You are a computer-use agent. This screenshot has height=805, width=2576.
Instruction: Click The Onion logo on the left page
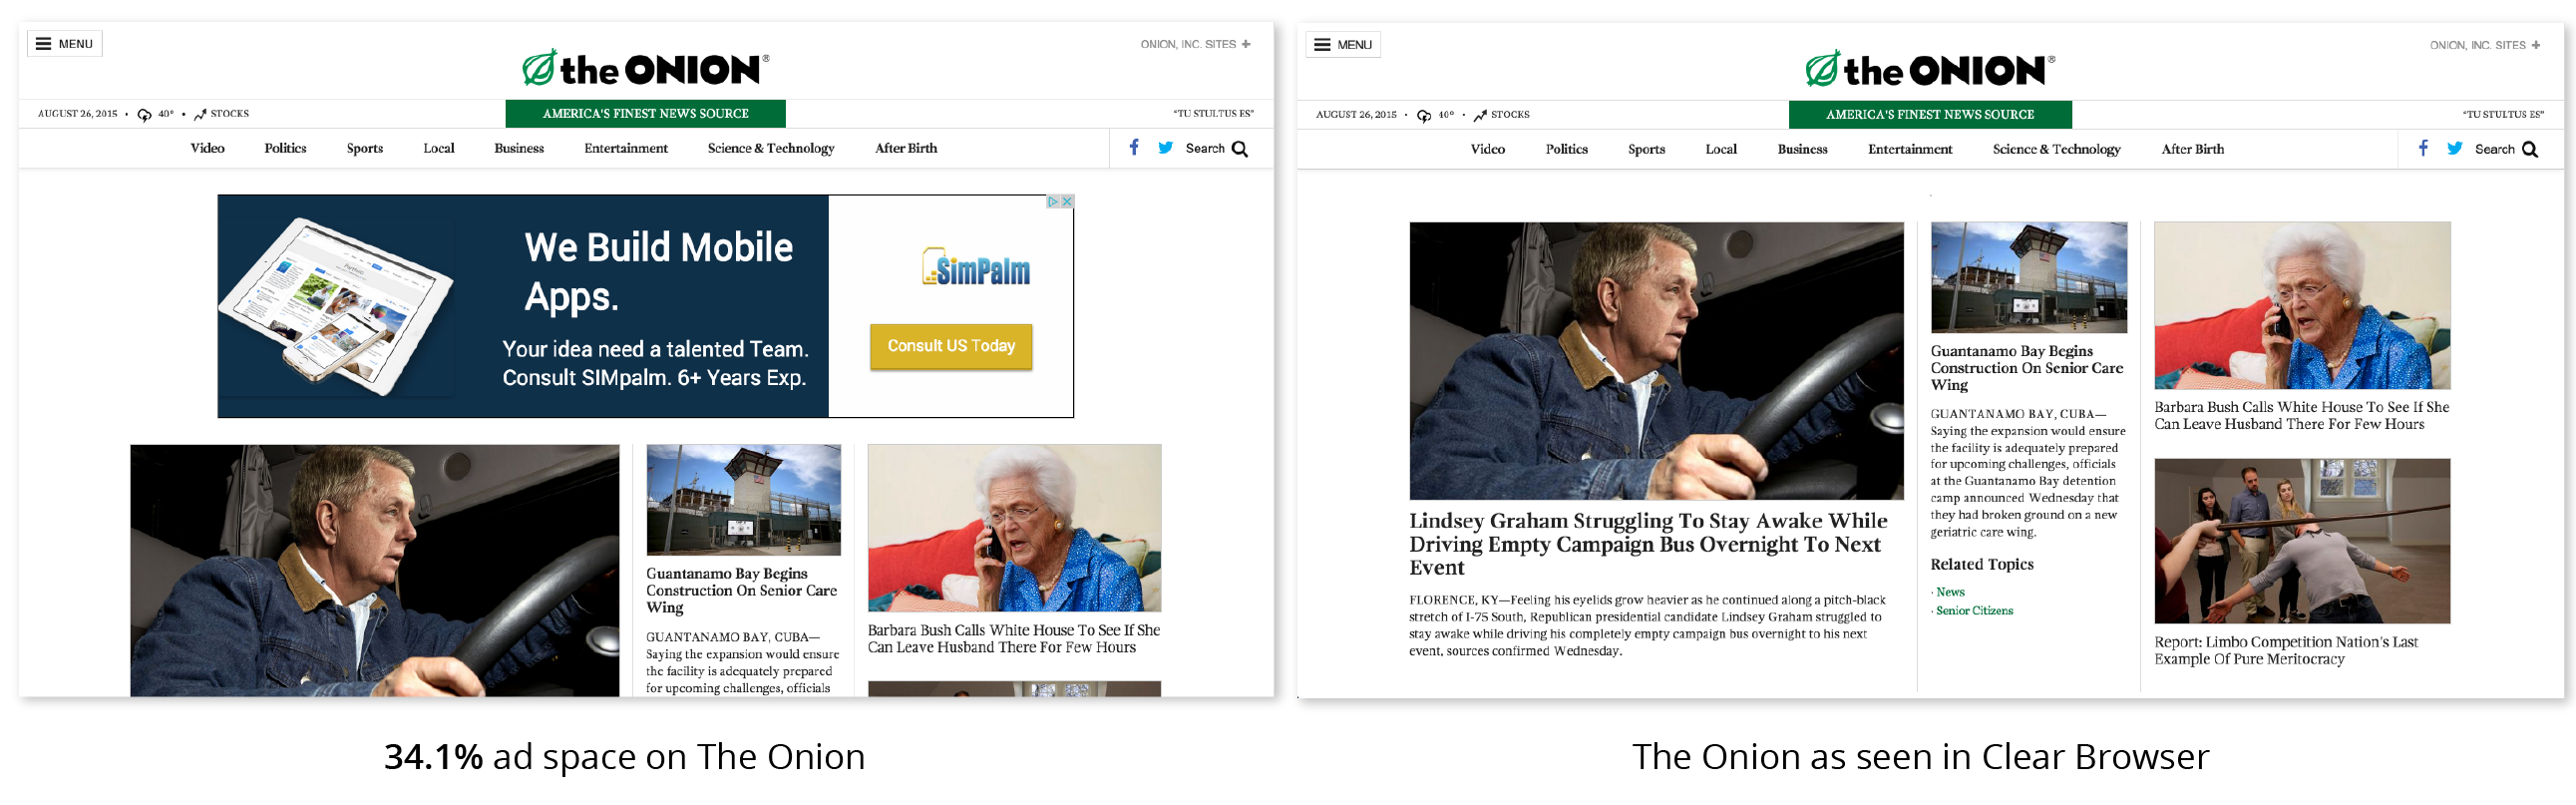[646, 69]
